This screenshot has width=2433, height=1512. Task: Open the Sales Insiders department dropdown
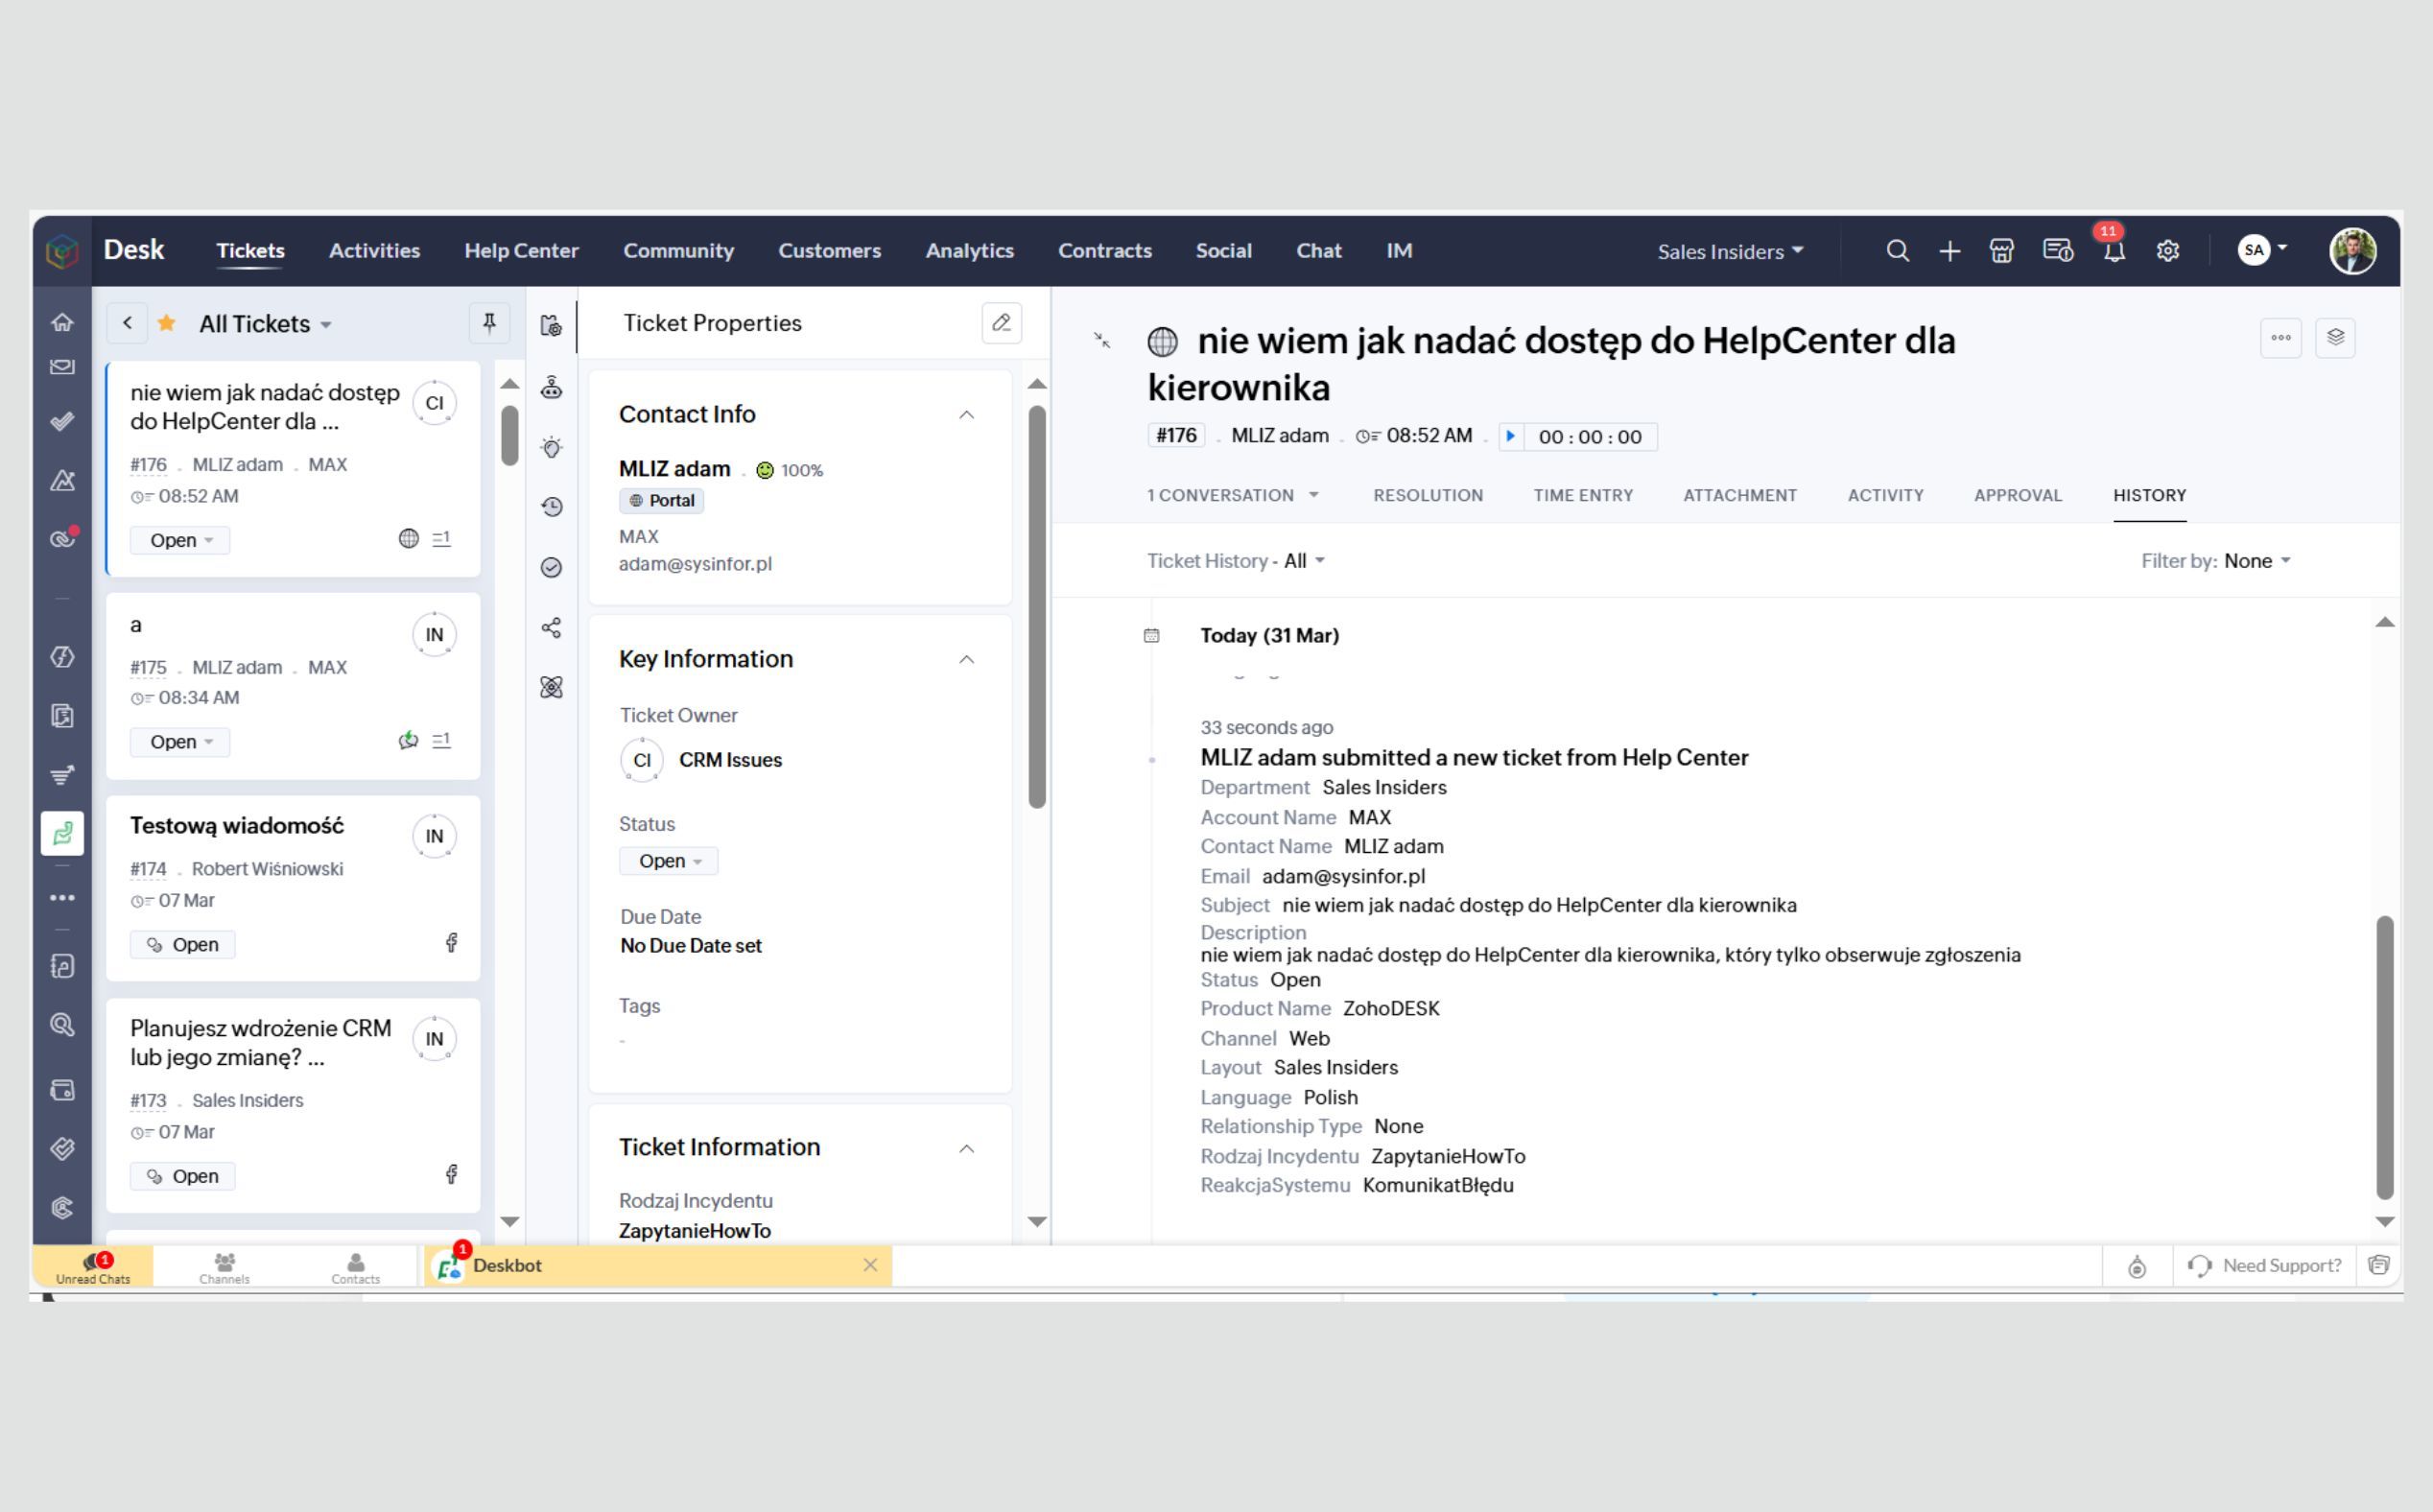[x=1730, y=251]
